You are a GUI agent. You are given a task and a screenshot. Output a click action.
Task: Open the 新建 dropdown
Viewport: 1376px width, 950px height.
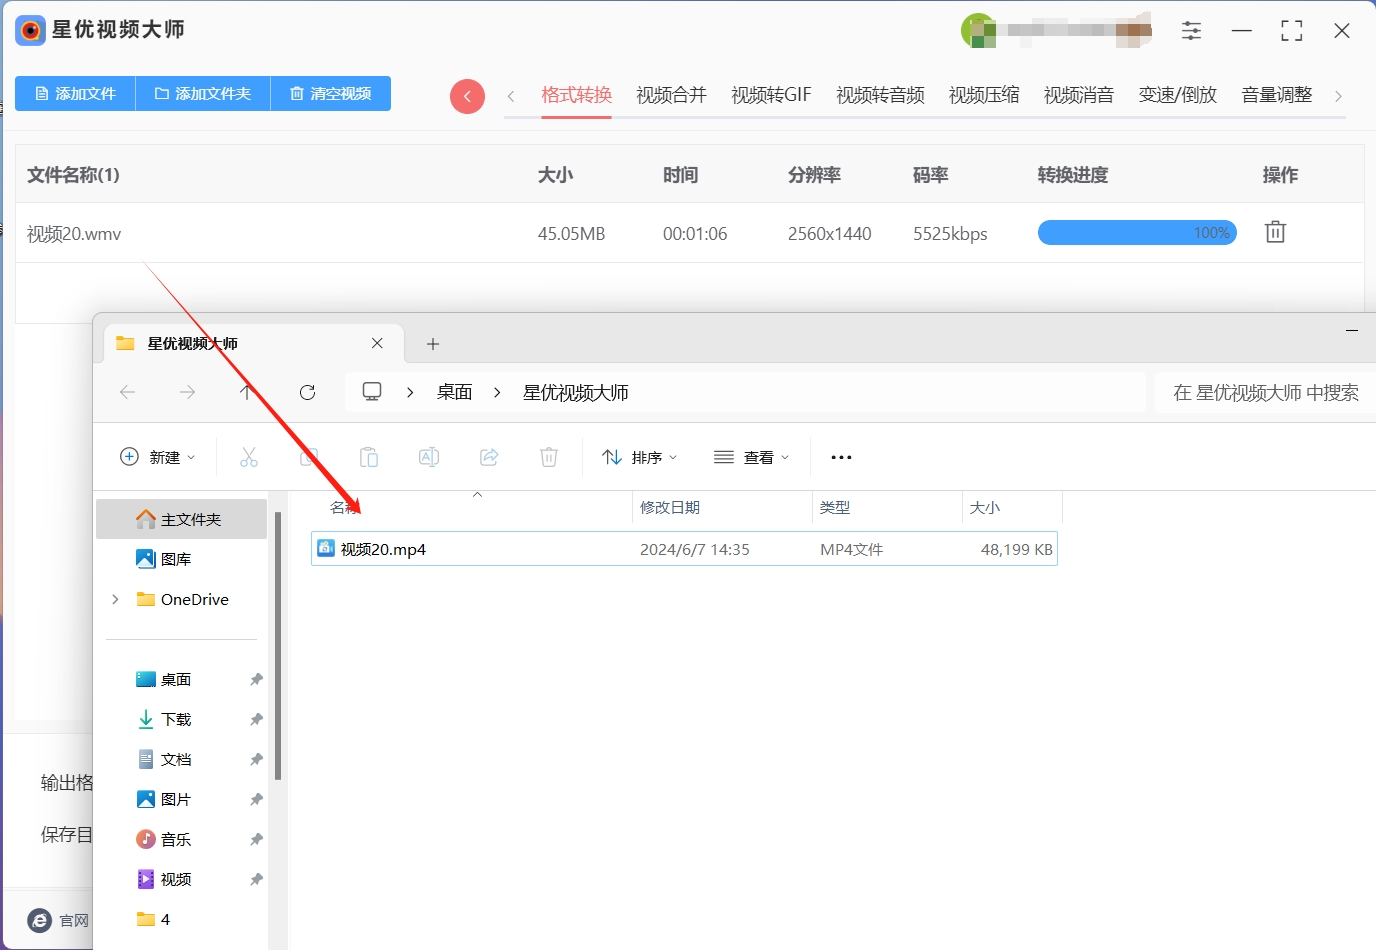[x=158, y=457]
